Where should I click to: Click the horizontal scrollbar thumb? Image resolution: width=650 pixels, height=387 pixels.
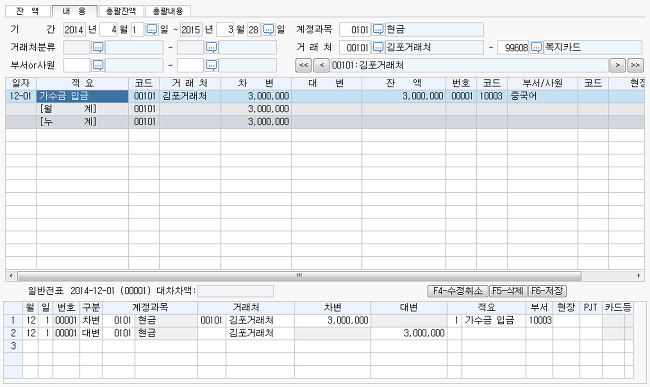click(299, 276)
